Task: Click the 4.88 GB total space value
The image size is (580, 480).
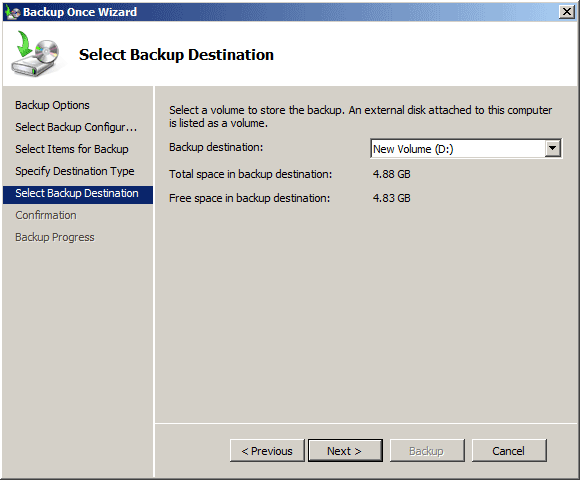Action: [x=392, y=174]
